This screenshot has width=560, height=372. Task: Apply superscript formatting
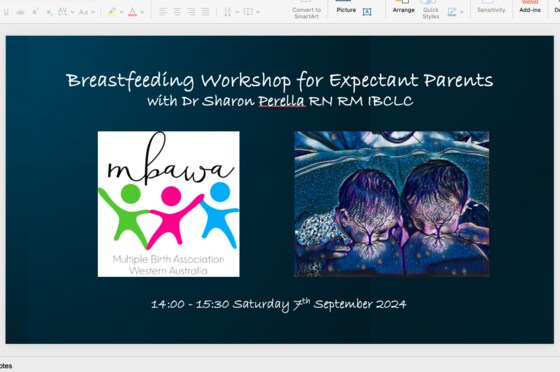coord(35,12)
